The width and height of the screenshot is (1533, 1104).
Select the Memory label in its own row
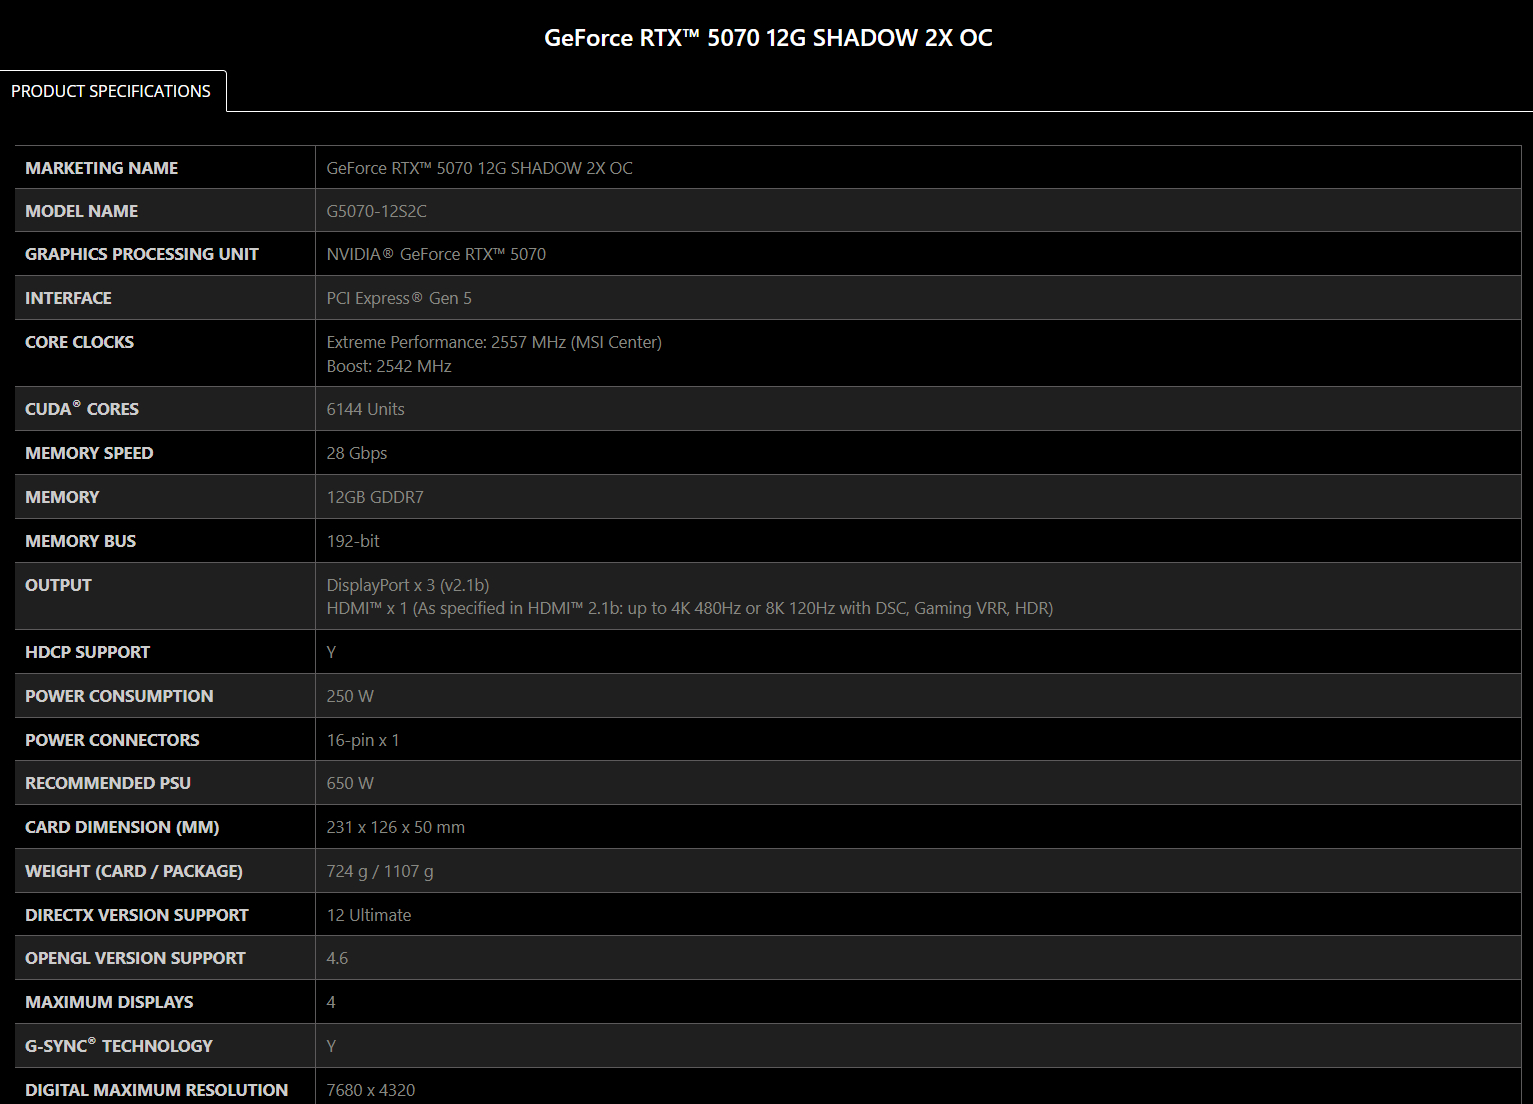(62, 497)
